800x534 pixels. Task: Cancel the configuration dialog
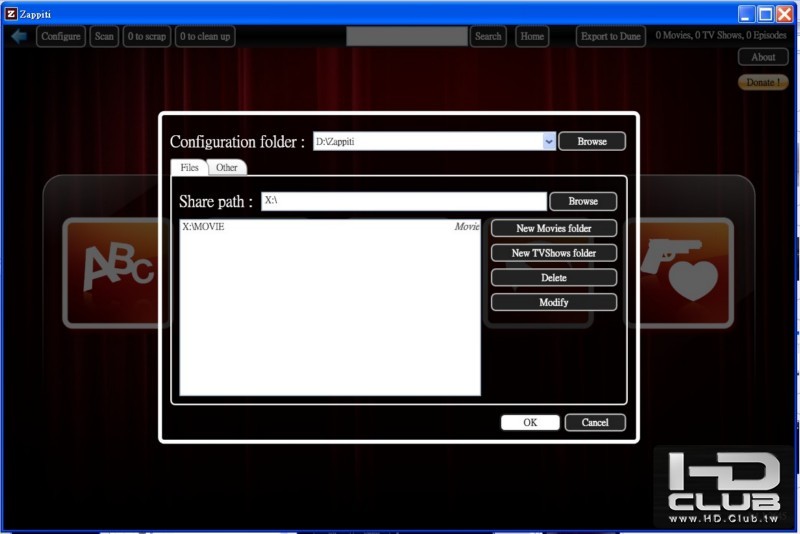(x=595, y=422)
